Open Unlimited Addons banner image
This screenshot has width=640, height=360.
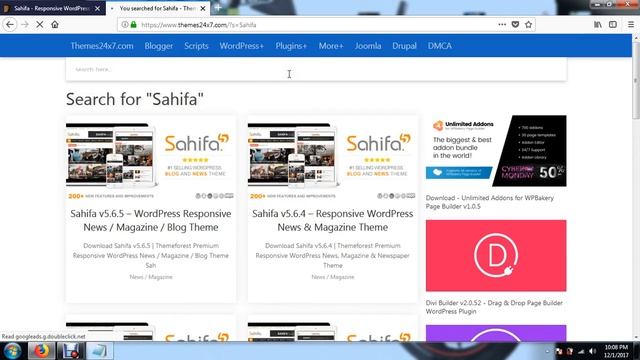(496, 151)
